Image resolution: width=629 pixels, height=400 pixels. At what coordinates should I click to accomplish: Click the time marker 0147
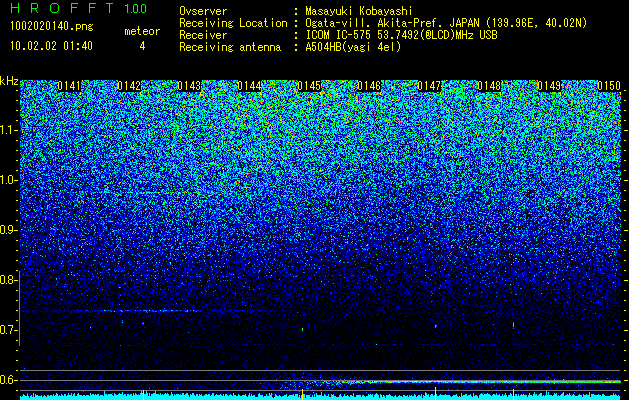[x=429, y=86]
